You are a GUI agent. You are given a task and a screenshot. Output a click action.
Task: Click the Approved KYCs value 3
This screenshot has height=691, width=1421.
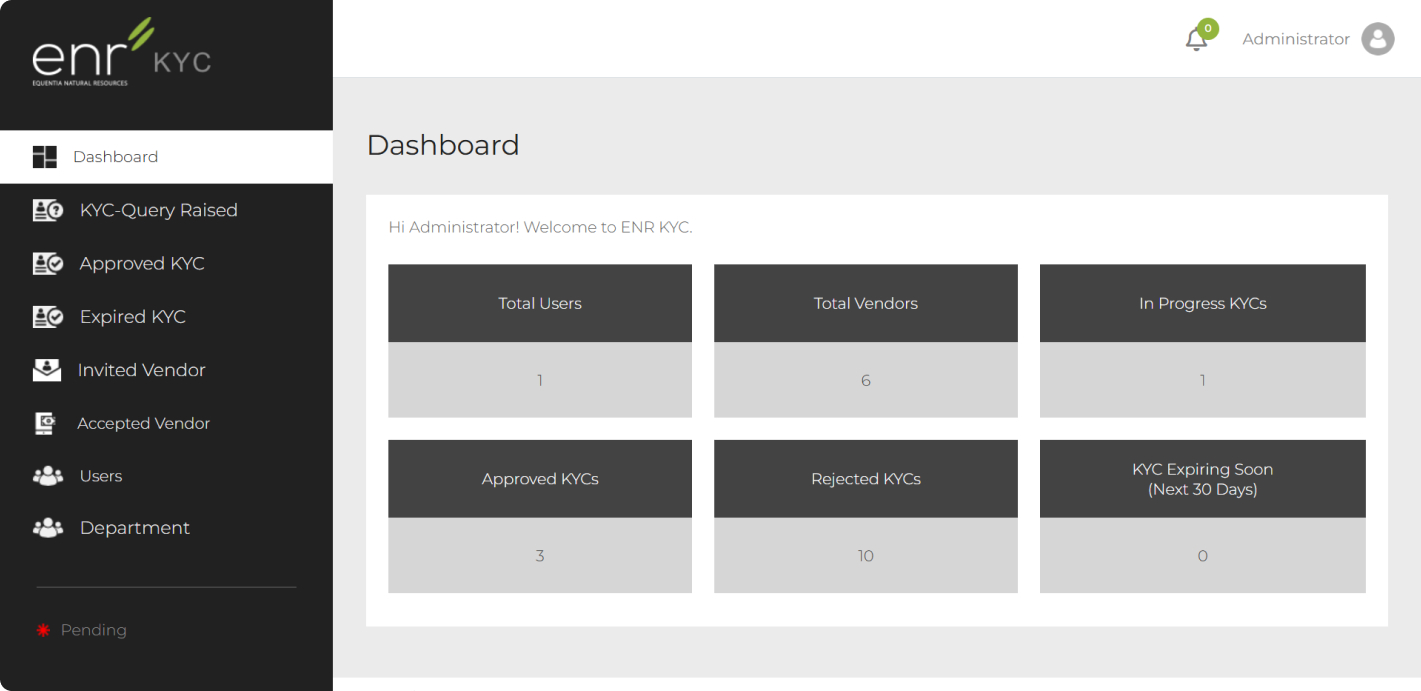point(540,556)
